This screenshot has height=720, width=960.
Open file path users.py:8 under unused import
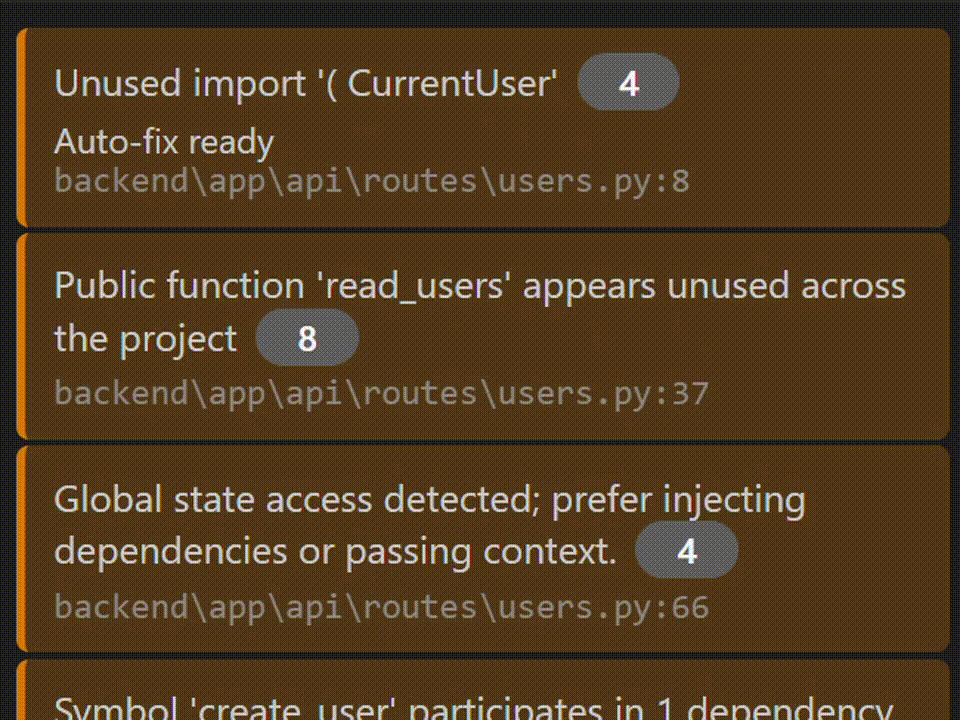372,181
